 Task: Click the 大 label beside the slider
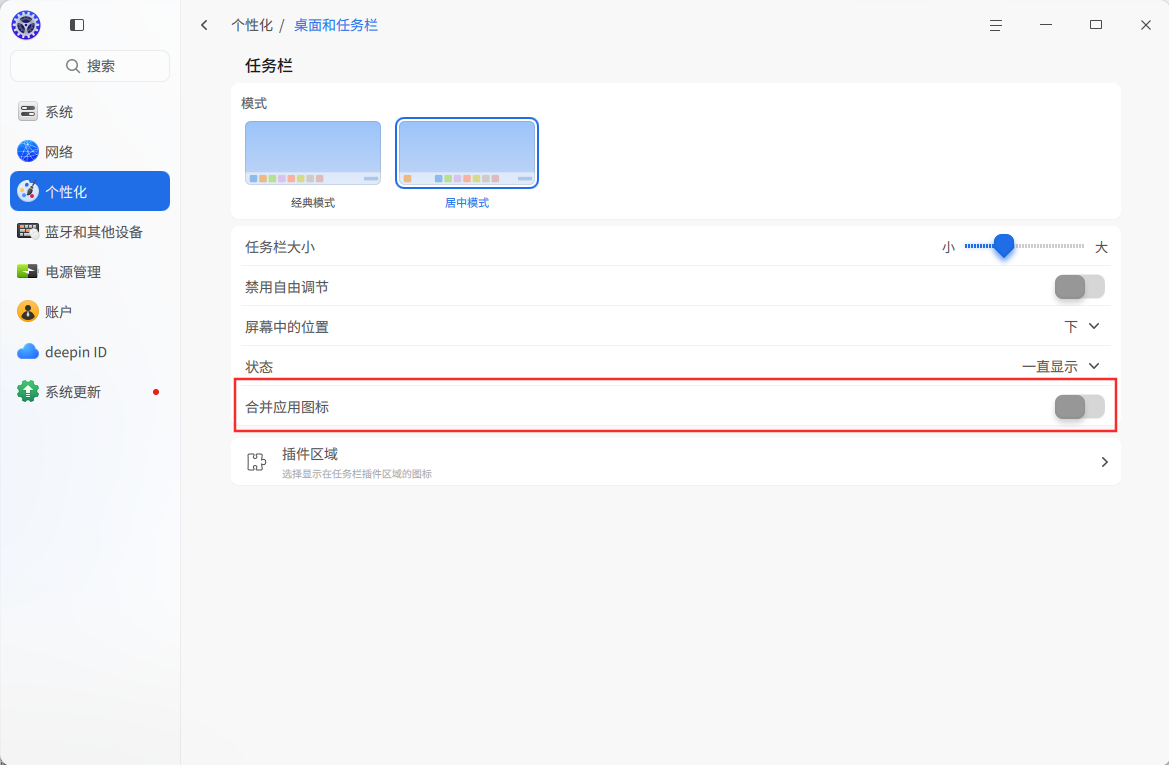pos(1101,248)
